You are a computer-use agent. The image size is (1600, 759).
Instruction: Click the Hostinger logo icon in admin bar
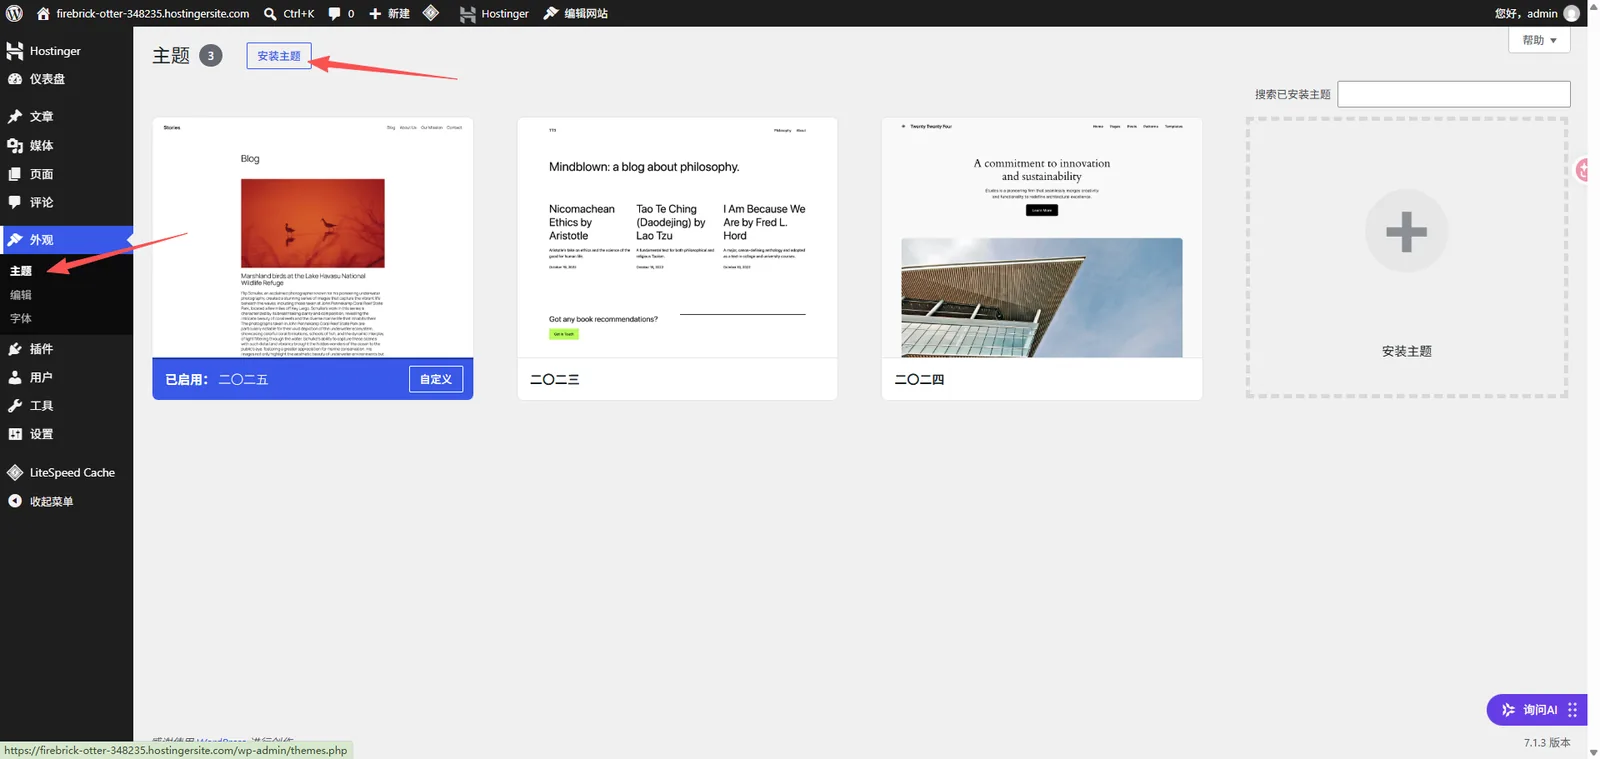tap(467, 14)
